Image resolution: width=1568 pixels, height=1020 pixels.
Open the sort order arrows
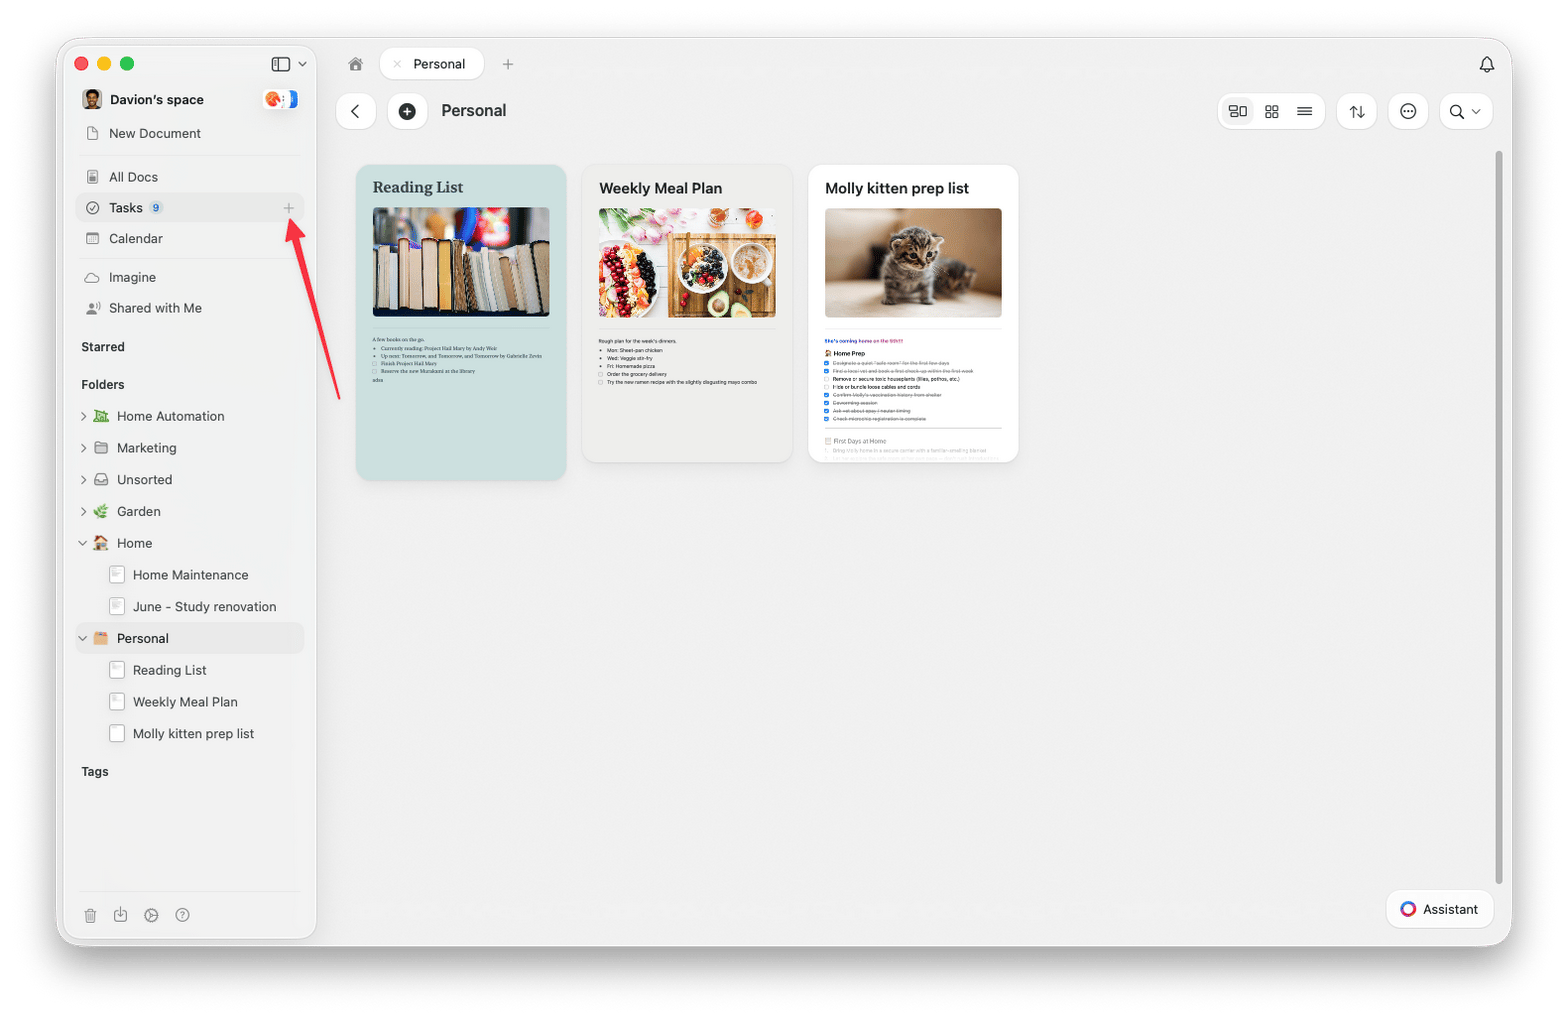(1357, 112)
